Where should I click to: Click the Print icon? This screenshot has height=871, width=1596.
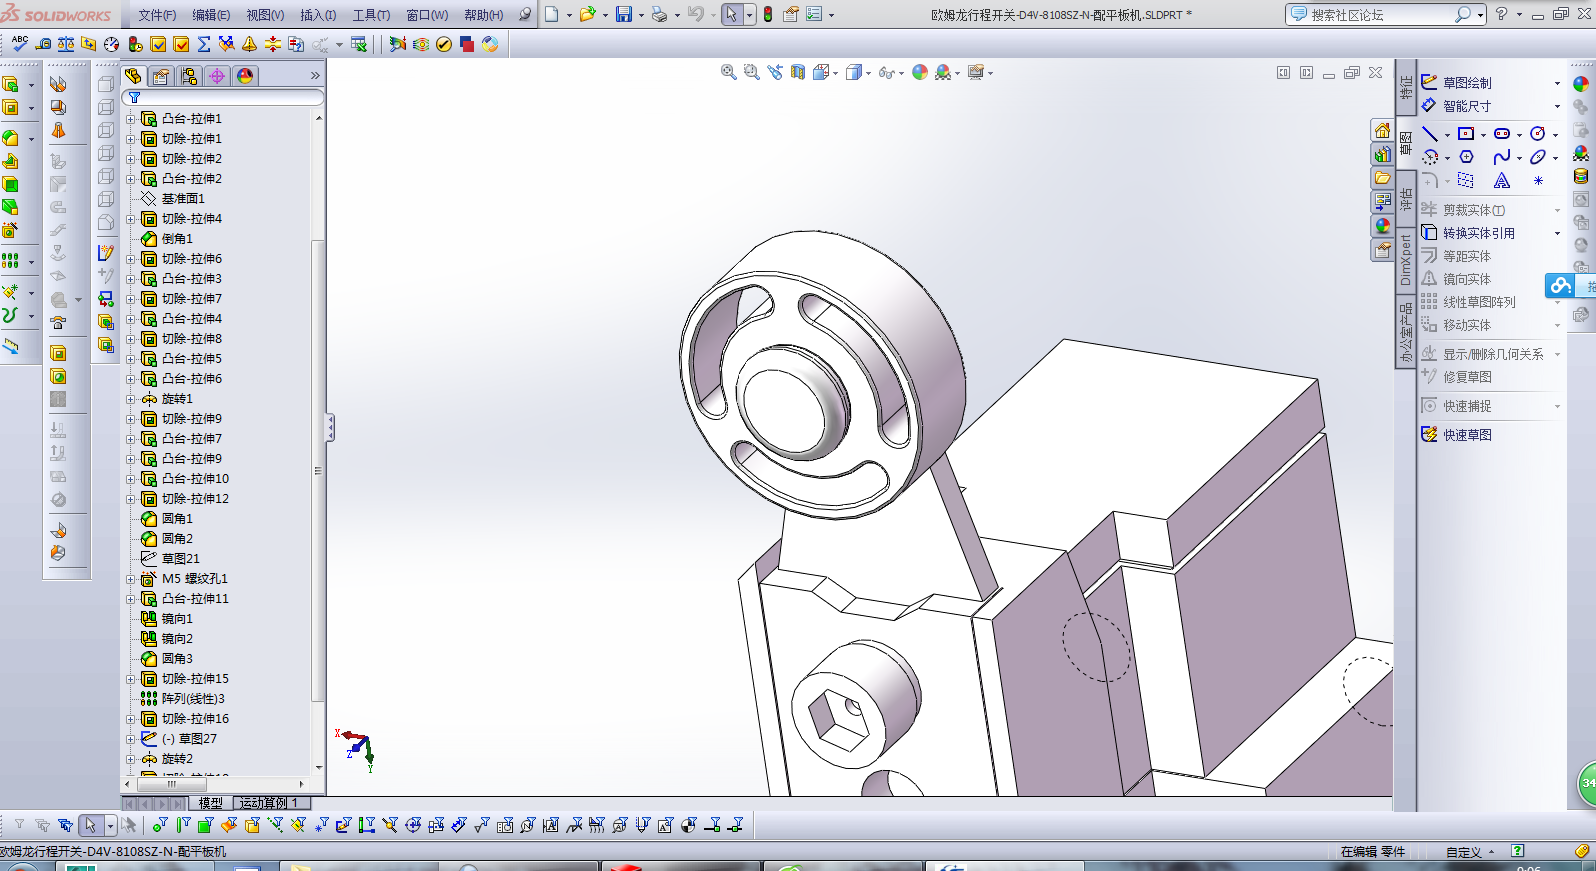click(x=659, y=14)
